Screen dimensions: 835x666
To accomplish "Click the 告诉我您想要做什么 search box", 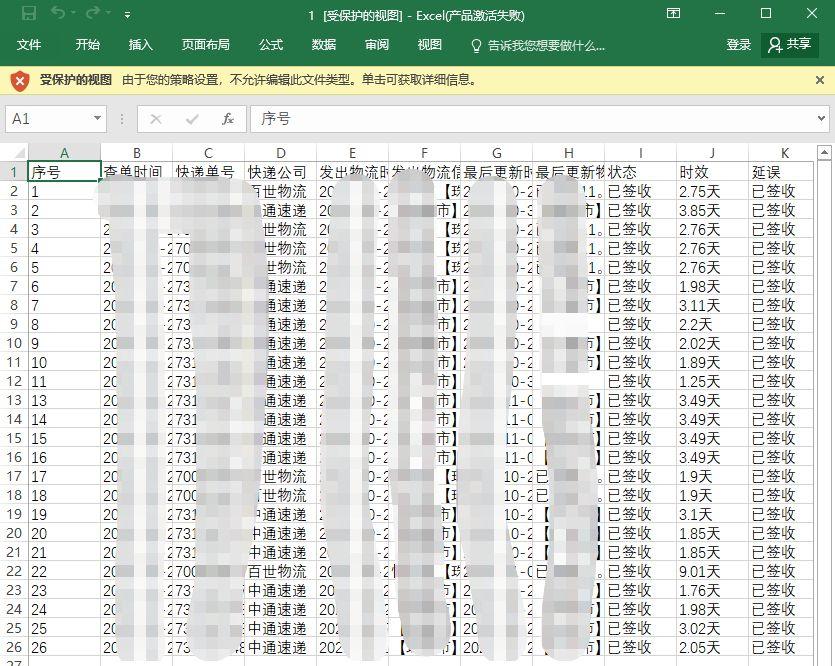I will tap(538, 46).
